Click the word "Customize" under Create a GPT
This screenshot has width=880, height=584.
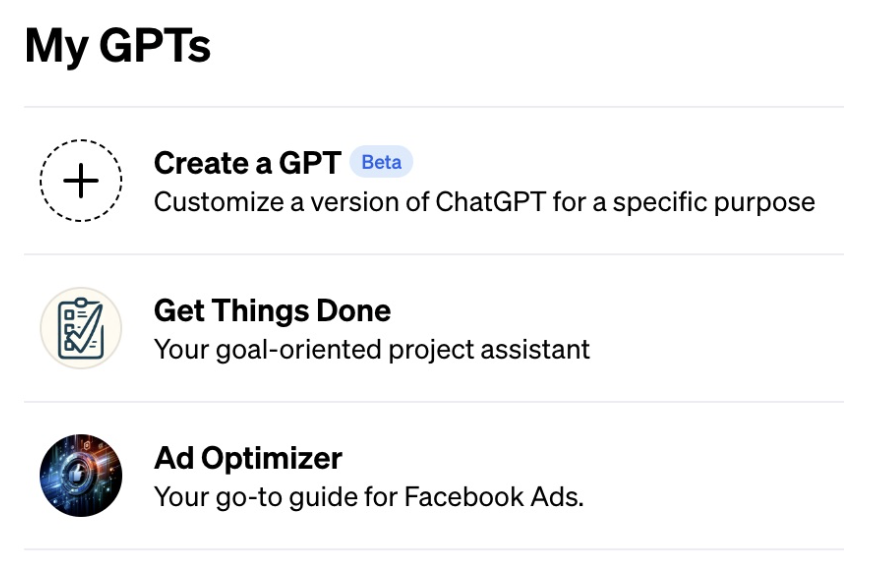[x=212, y=202]
